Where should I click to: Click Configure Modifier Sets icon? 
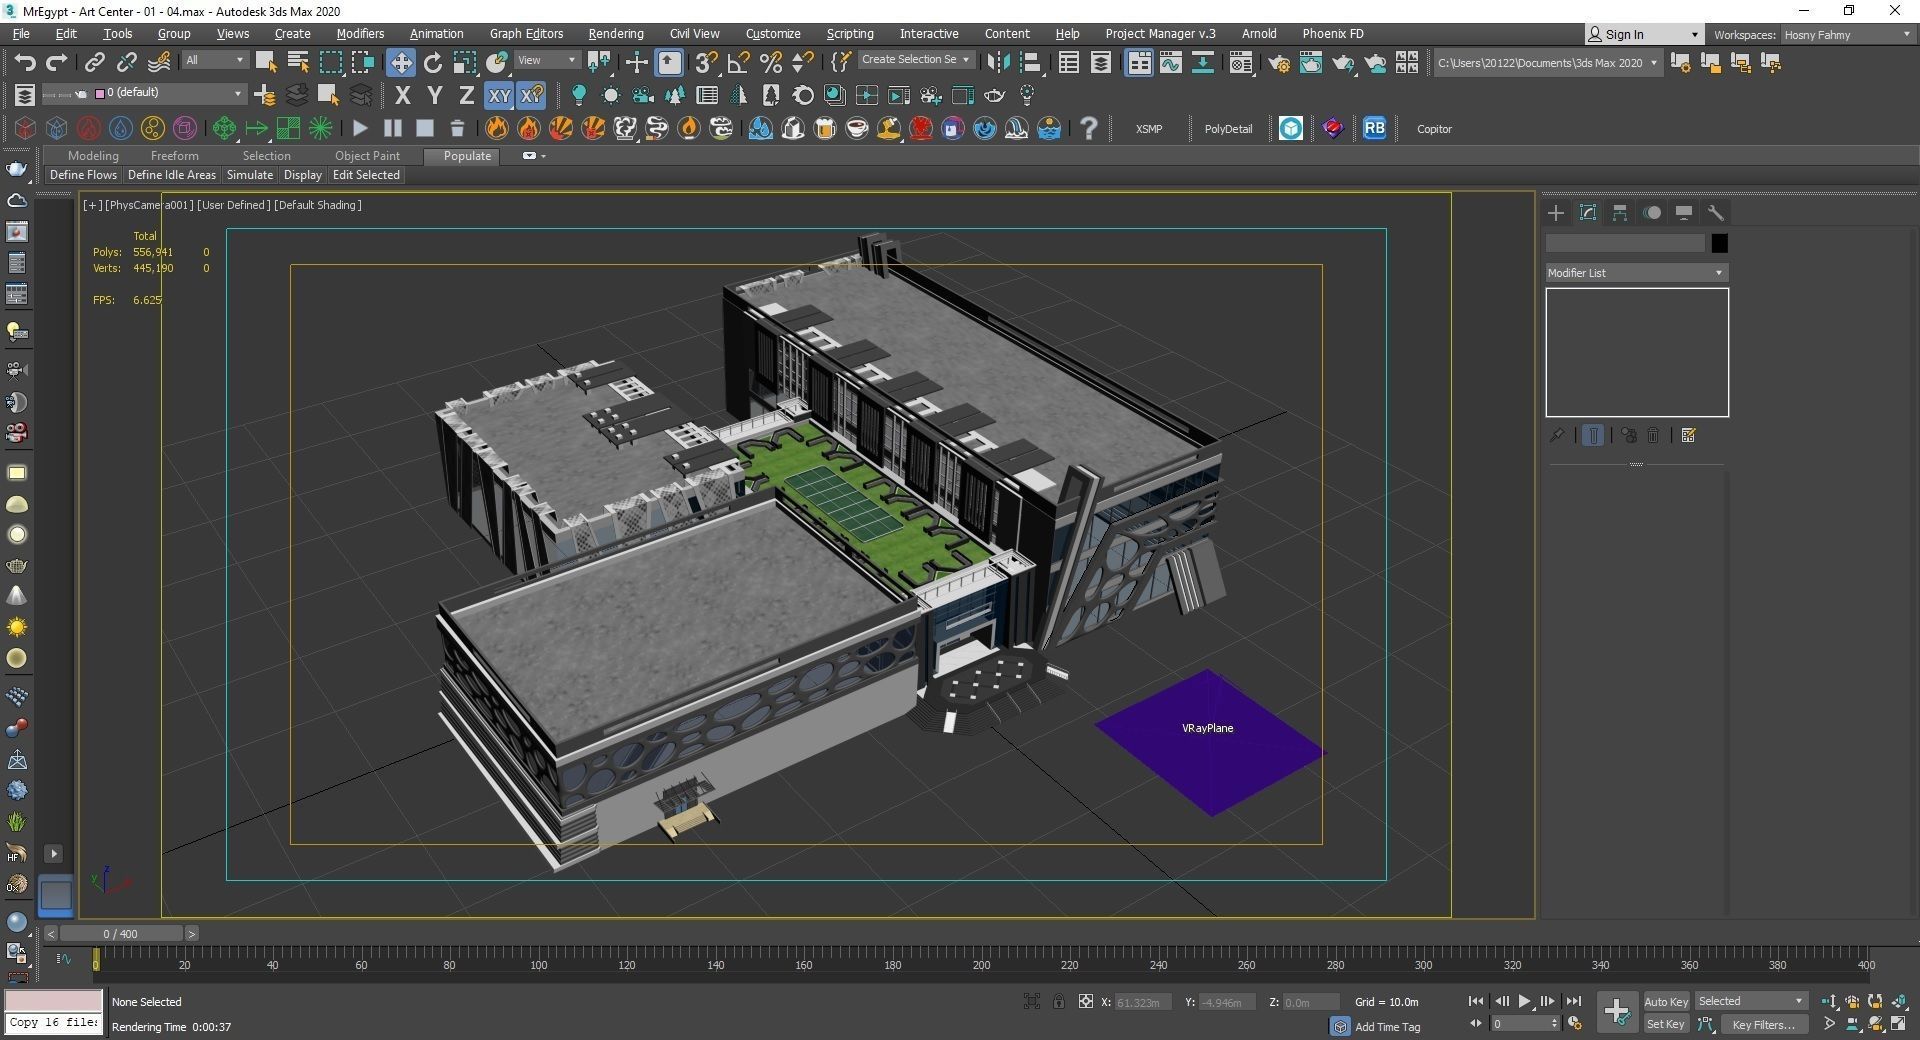(x=1689, y=435)
